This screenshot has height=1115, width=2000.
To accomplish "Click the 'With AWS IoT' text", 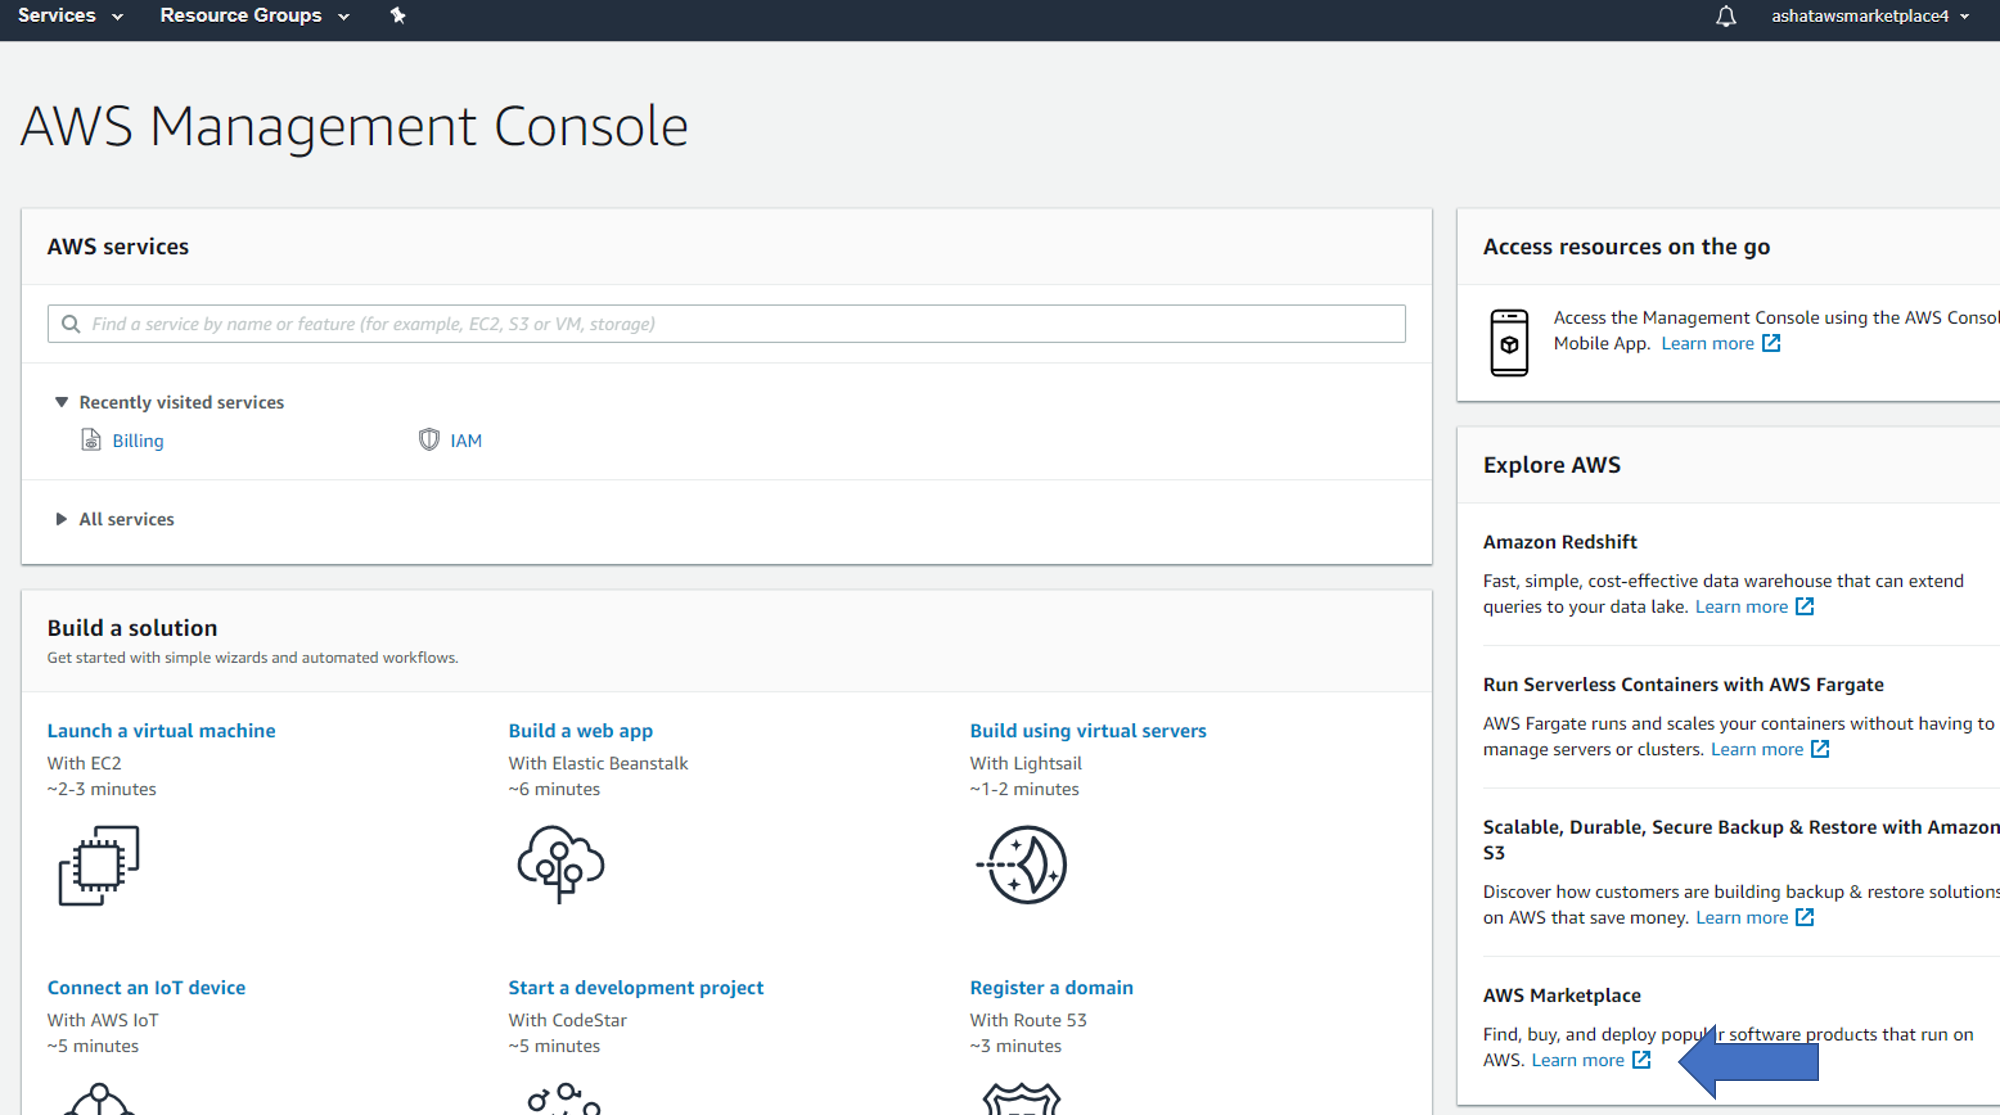I will pos(103,1021).
